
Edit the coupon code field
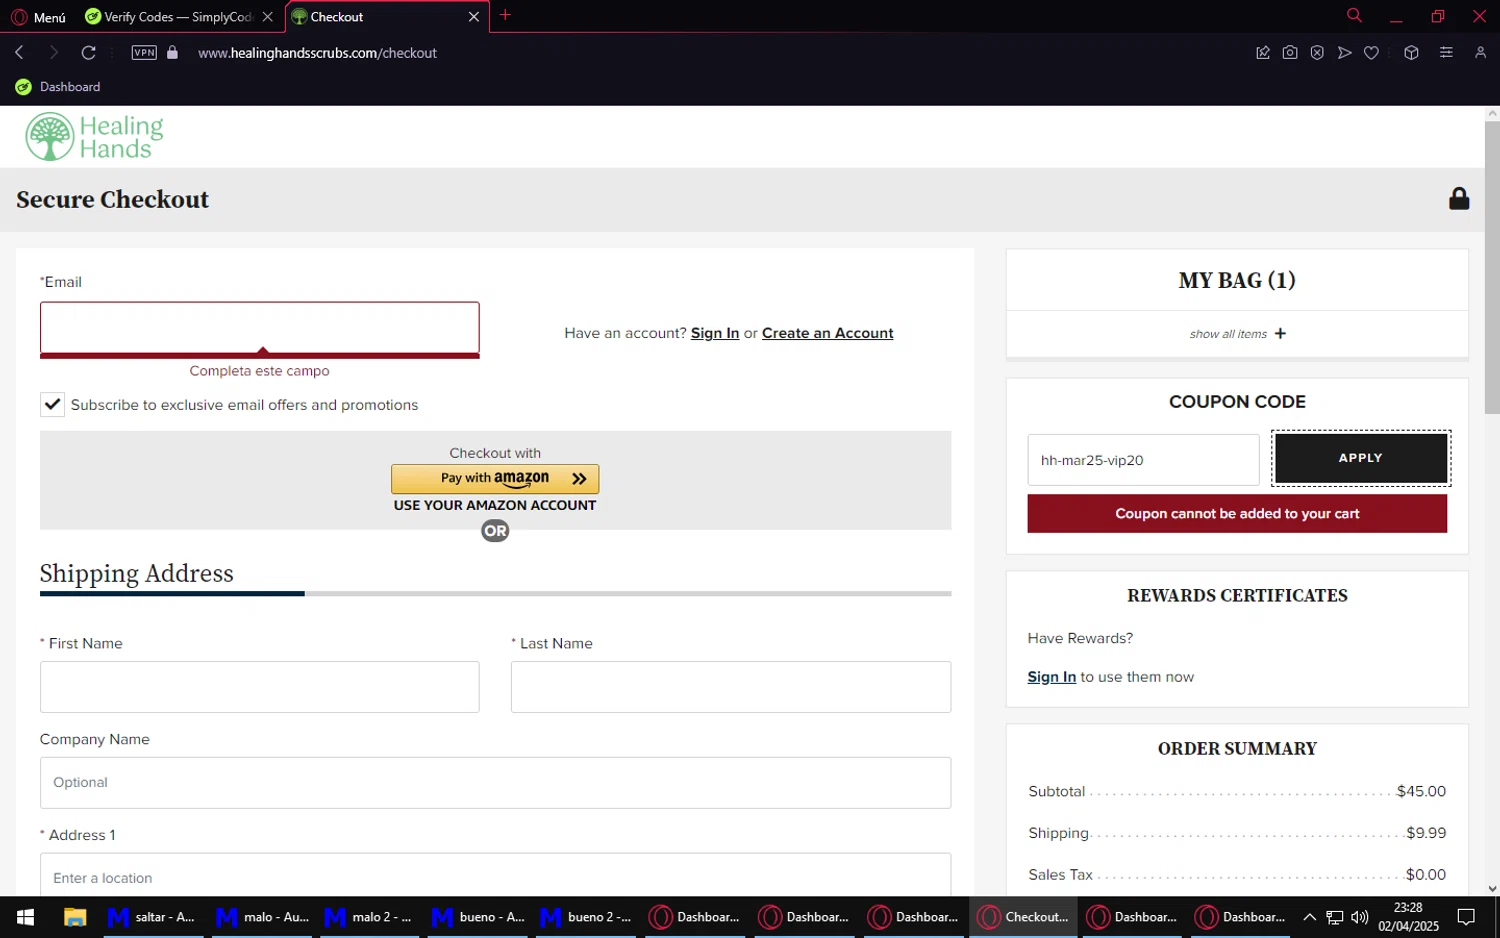[x=1143, y=460]
